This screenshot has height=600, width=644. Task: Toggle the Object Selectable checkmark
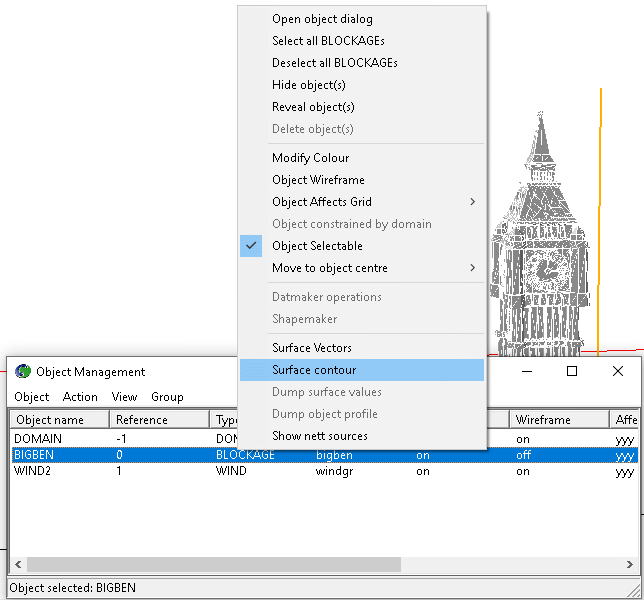[317, 246]
